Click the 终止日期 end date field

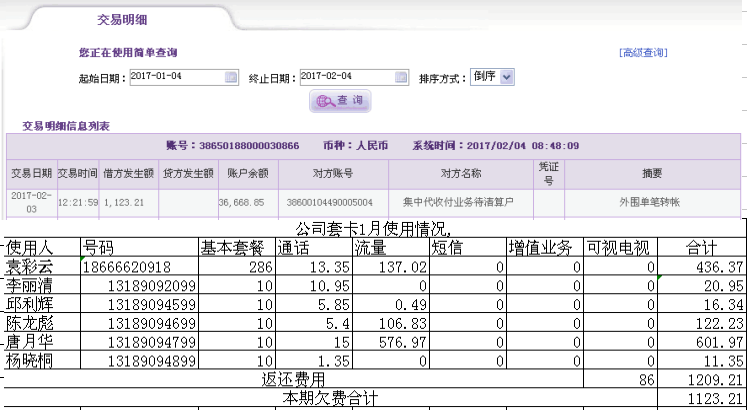tap(346, 77)
